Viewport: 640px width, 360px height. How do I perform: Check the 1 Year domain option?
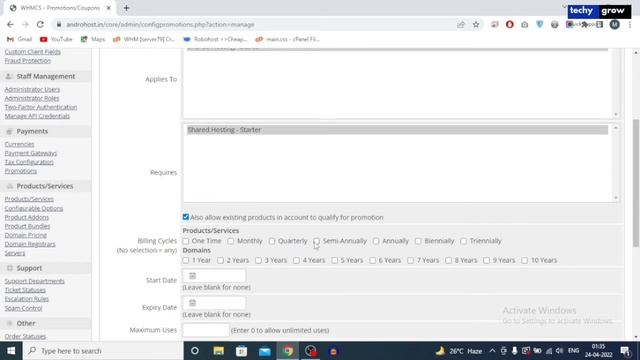186,260
